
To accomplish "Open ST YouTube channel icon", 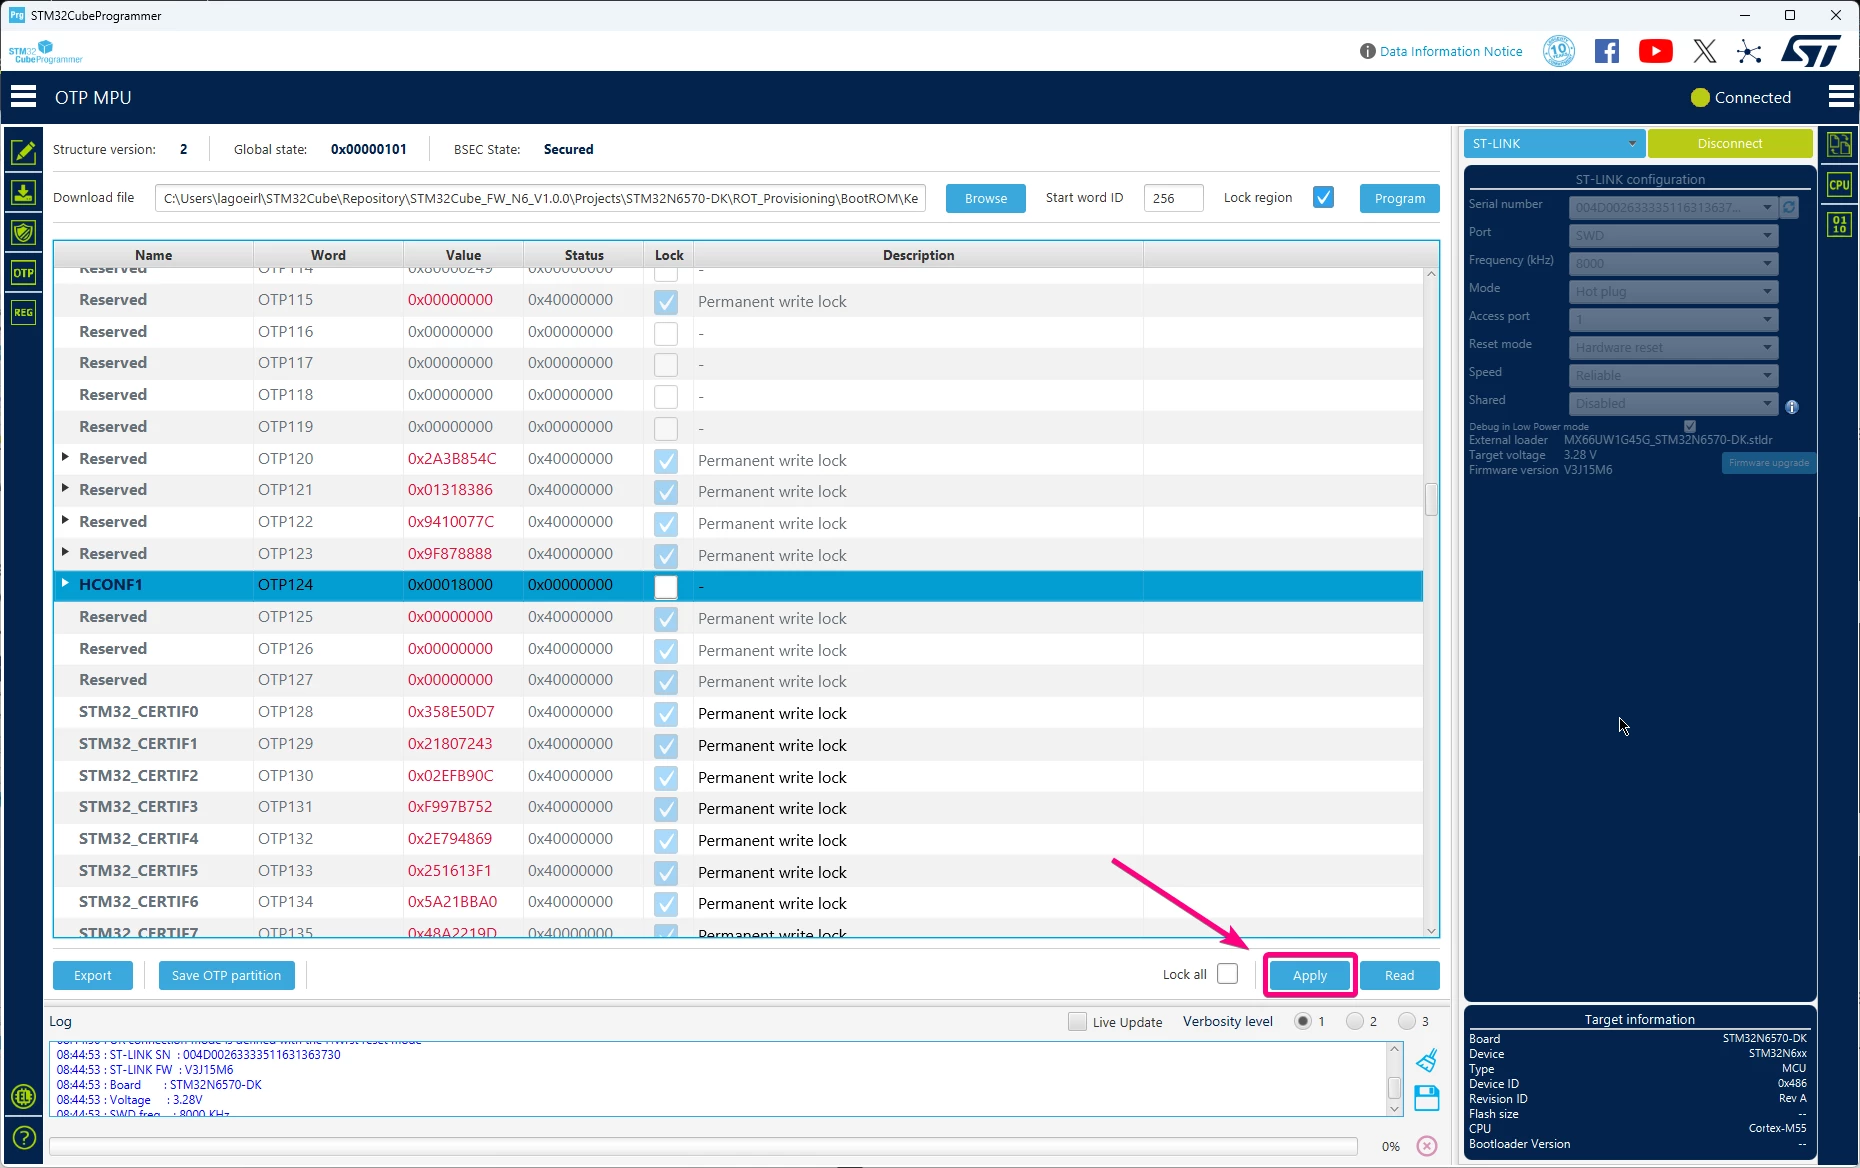I will click(x=1656, y=51).
